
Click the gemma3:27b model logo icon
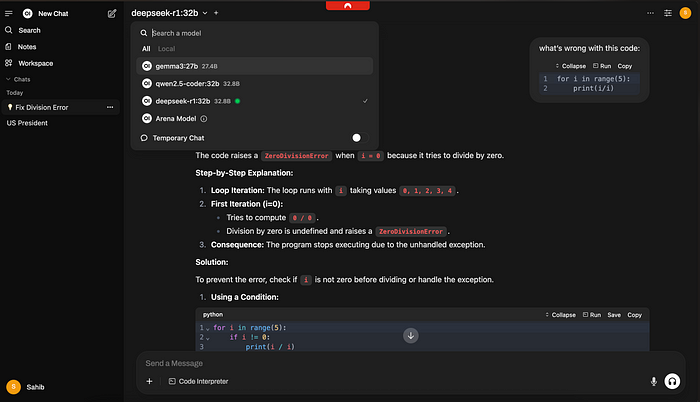[147, 66]
